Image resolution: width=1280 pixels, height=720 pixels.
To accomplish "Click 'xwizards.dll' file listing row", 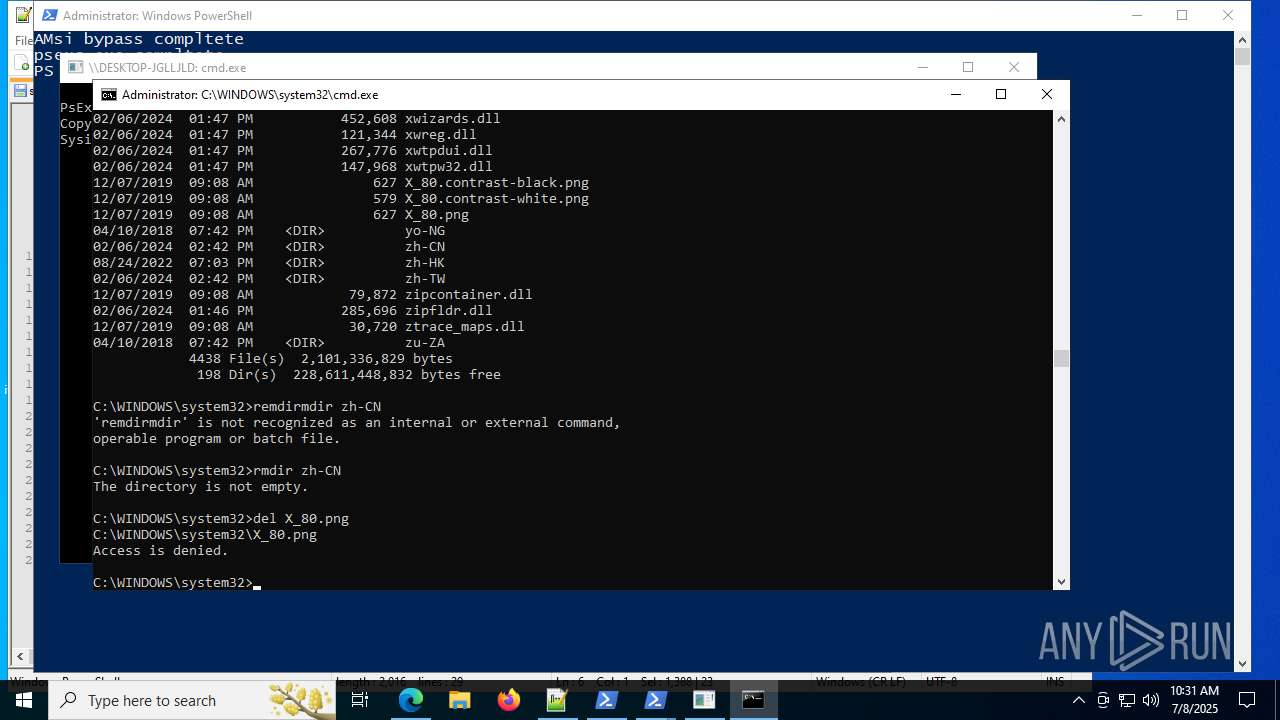I will [x=297, y=118].
